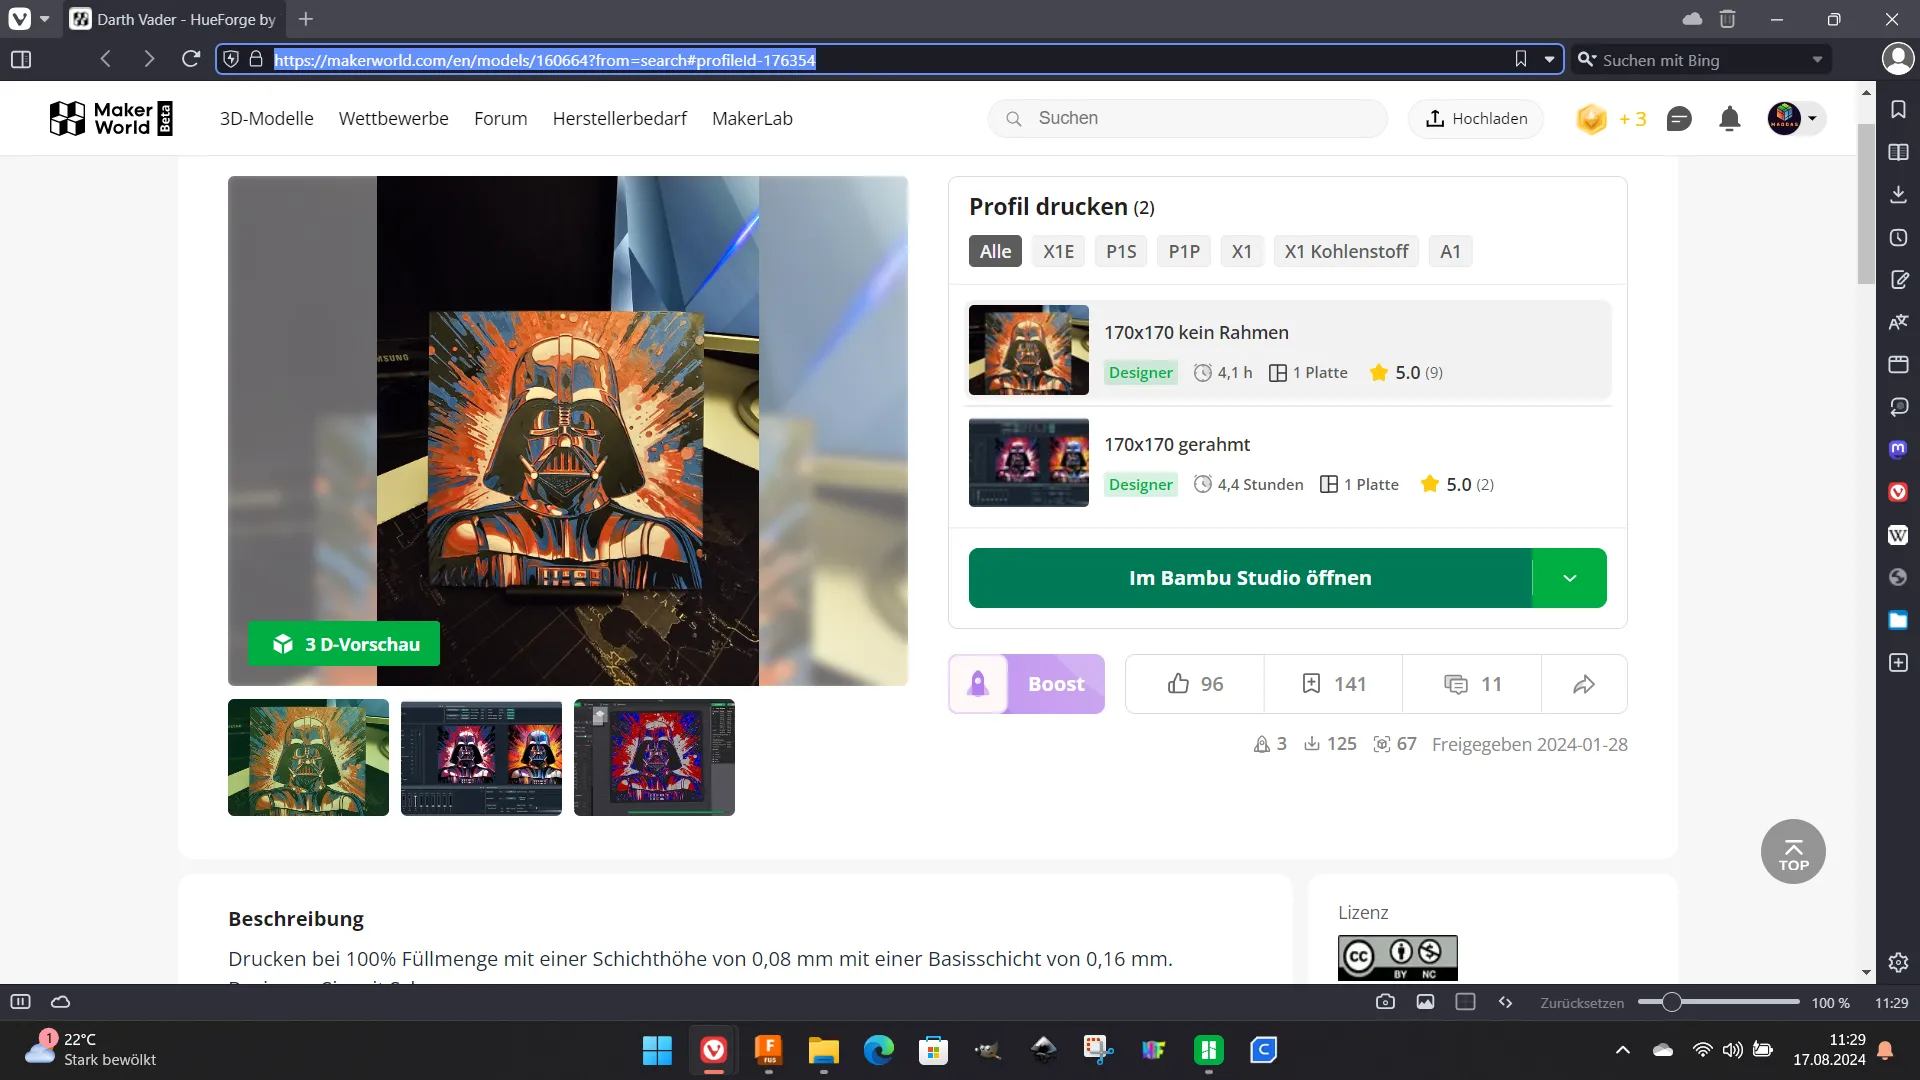Open the tracker blocker shield icon

(x=231, y=59)
